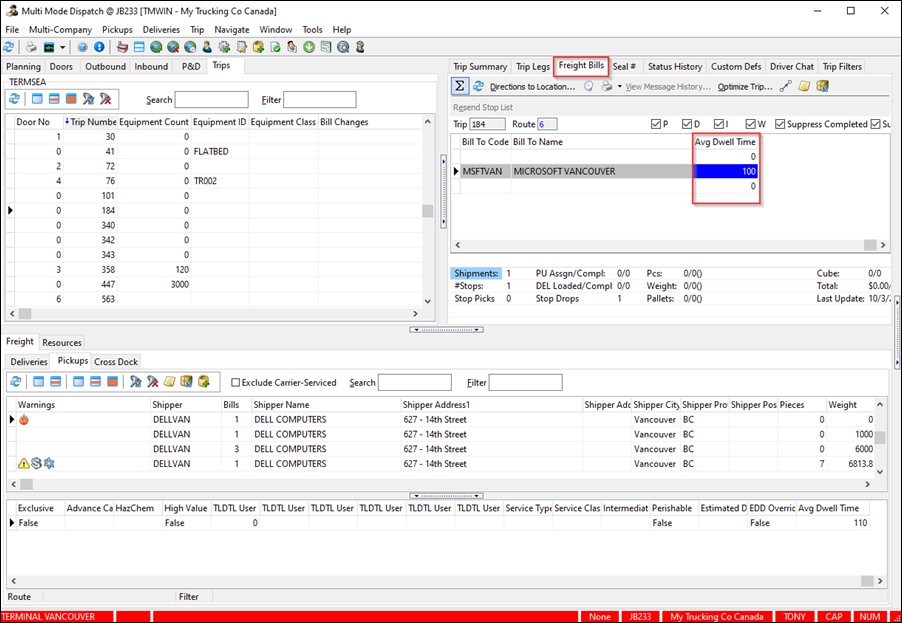Image resolution: width=902 pixels, height=623 pixels.
Task: Click the printer icon in main toolbar
Action: pyautogui.click(x=31, y=47)
